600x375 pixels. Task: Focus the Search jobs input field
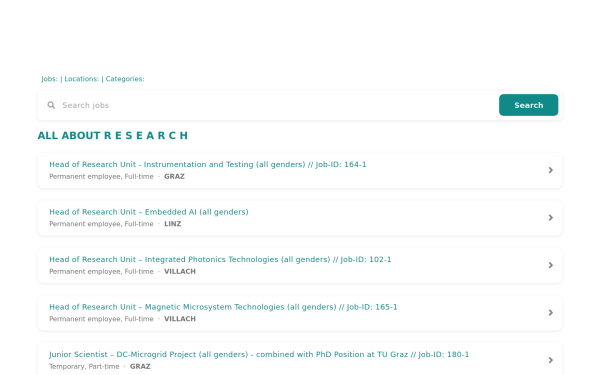tap(279, 105)
